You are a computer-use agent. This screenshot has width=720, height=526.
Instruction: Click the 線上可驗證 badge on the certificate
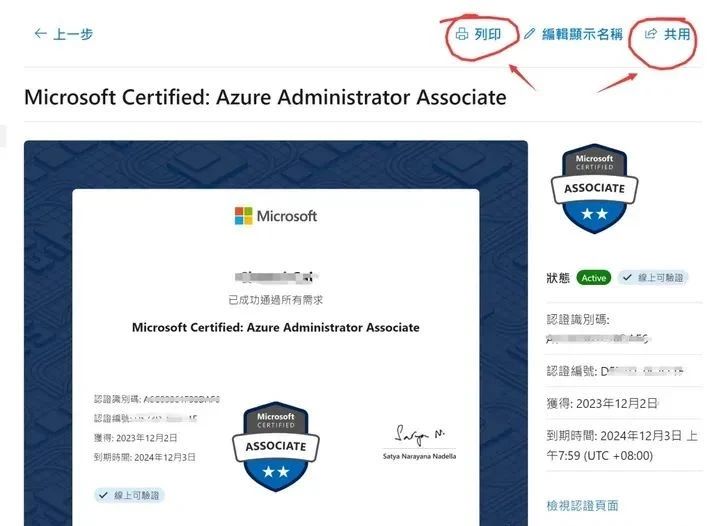129,495
